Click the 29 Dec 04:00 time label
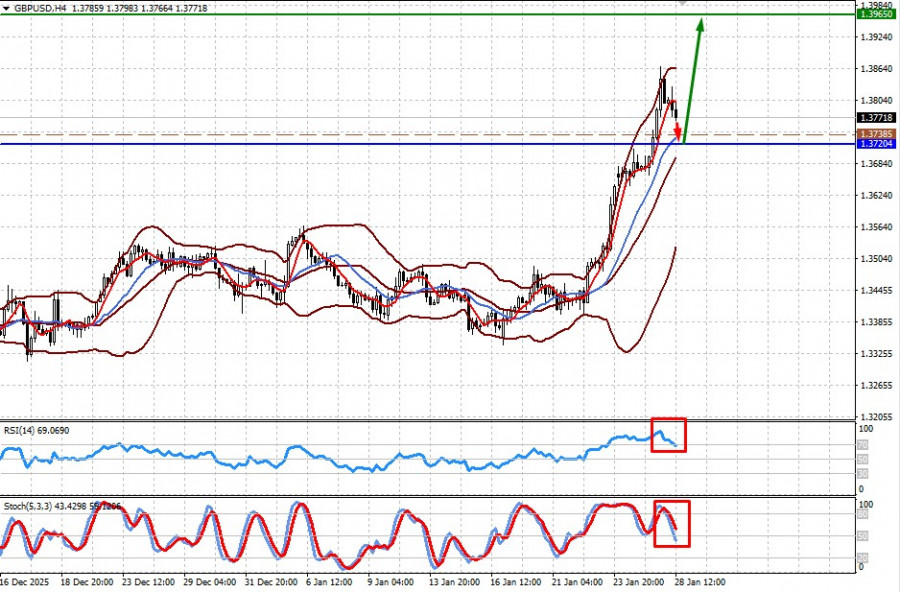This screenshot has height=592, width=900. tap(210, 582)
